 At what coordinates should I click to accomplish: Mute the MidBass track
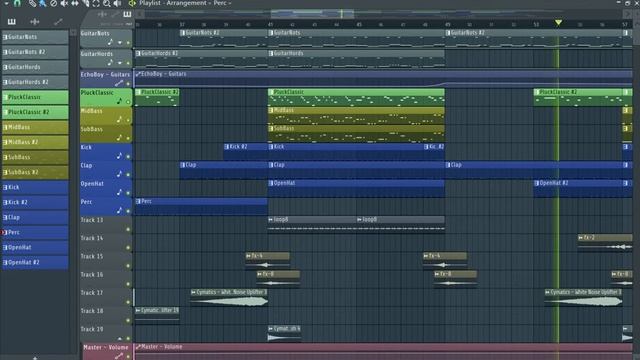(128, 120)
